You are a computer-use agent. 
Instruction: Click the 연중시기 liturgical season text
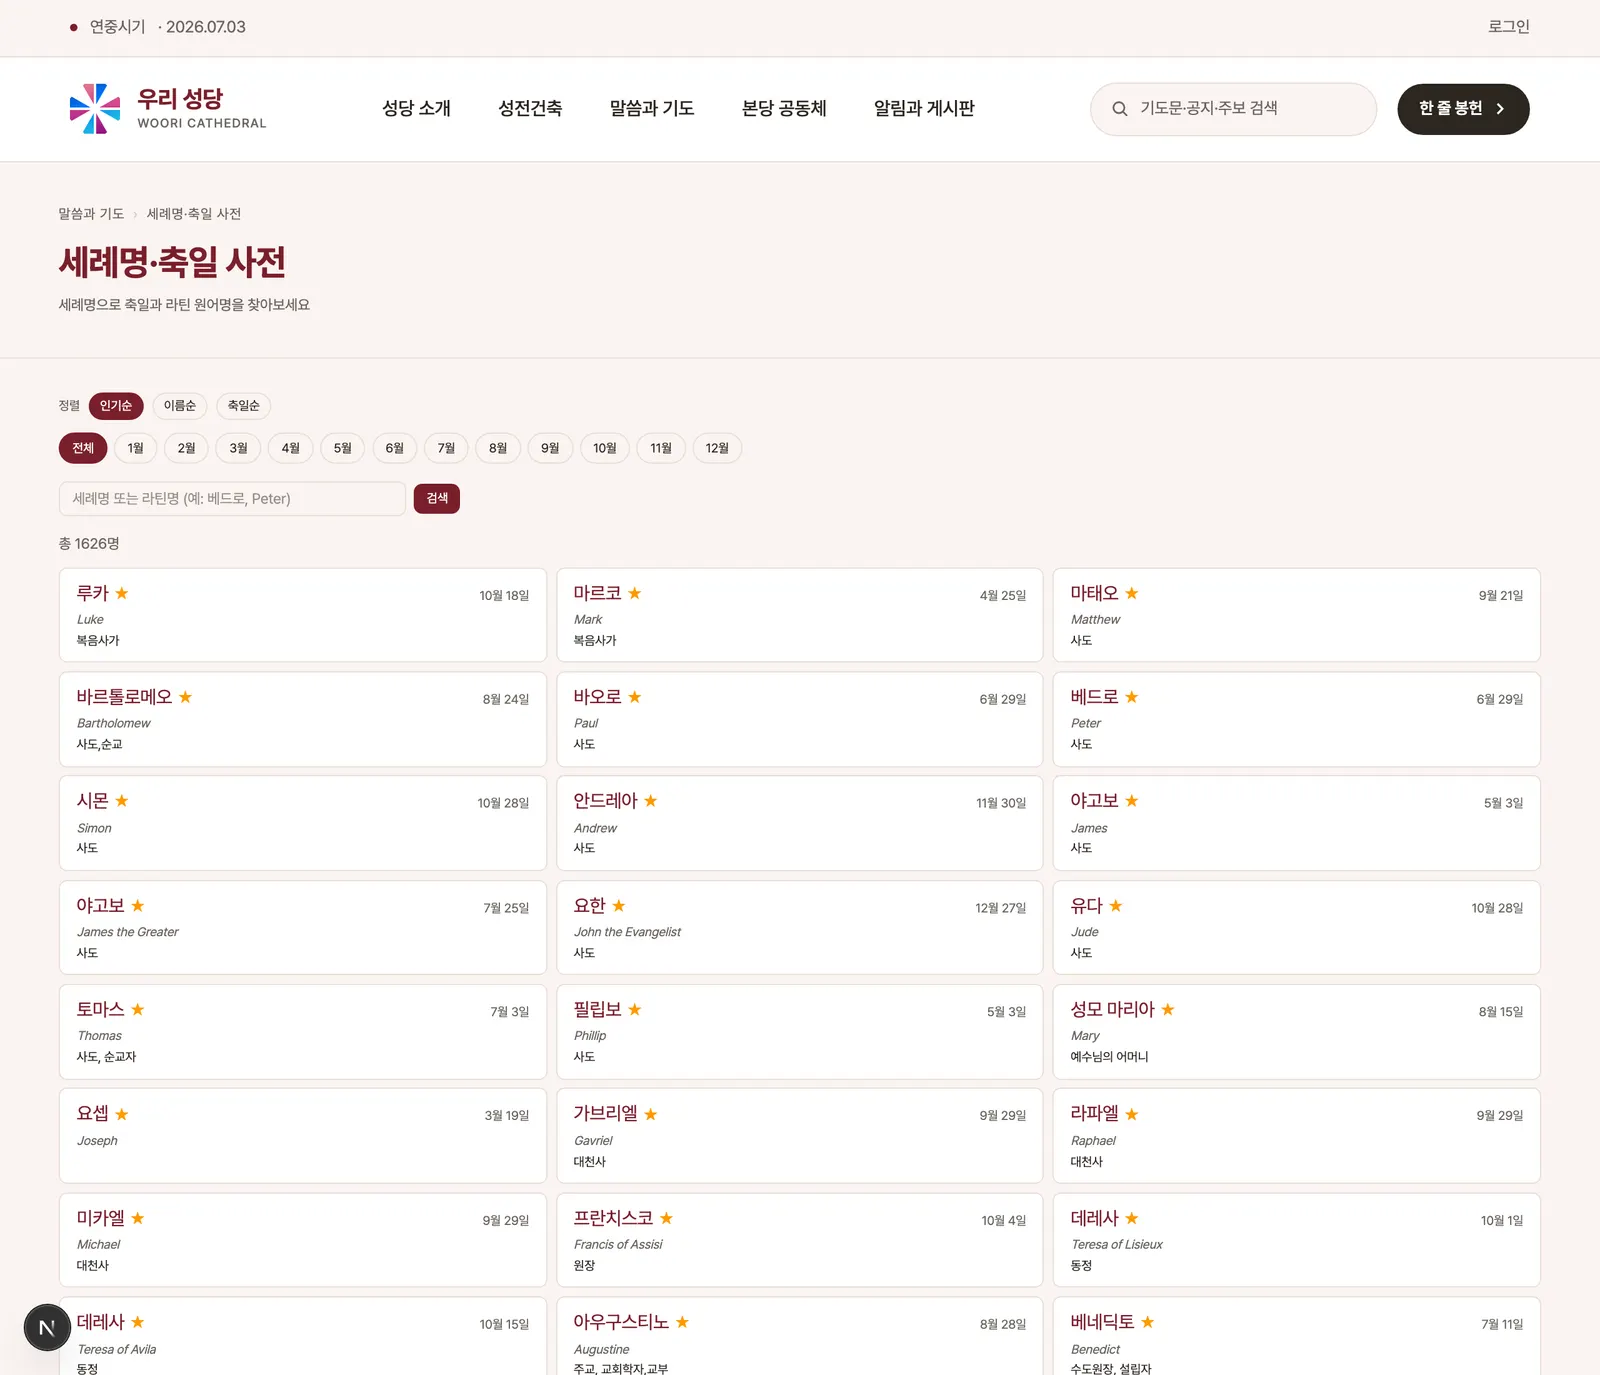118,27
